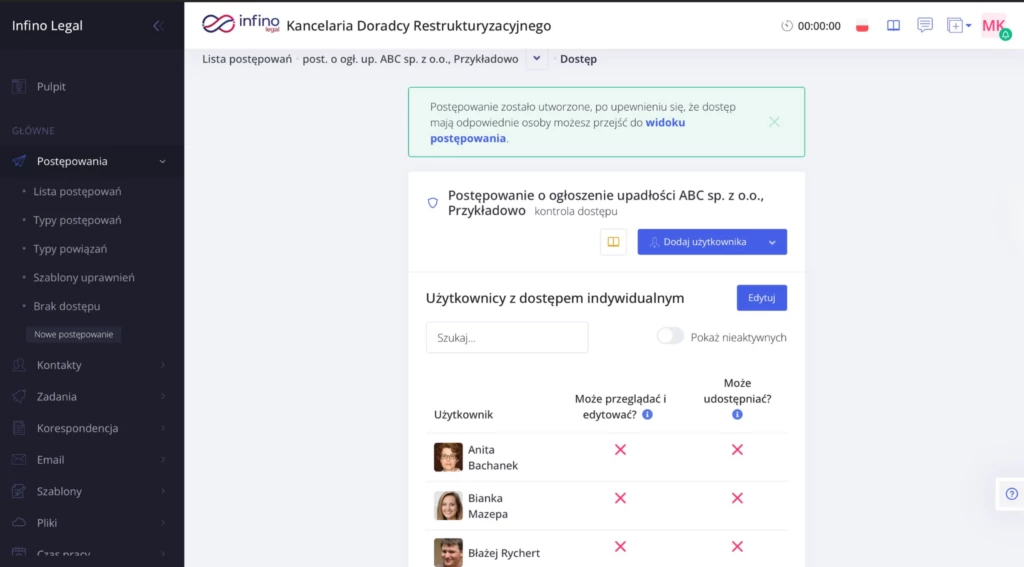Click the 'Edytuj' button
Screen dimensions: 1024x567
tap(761, 298)
